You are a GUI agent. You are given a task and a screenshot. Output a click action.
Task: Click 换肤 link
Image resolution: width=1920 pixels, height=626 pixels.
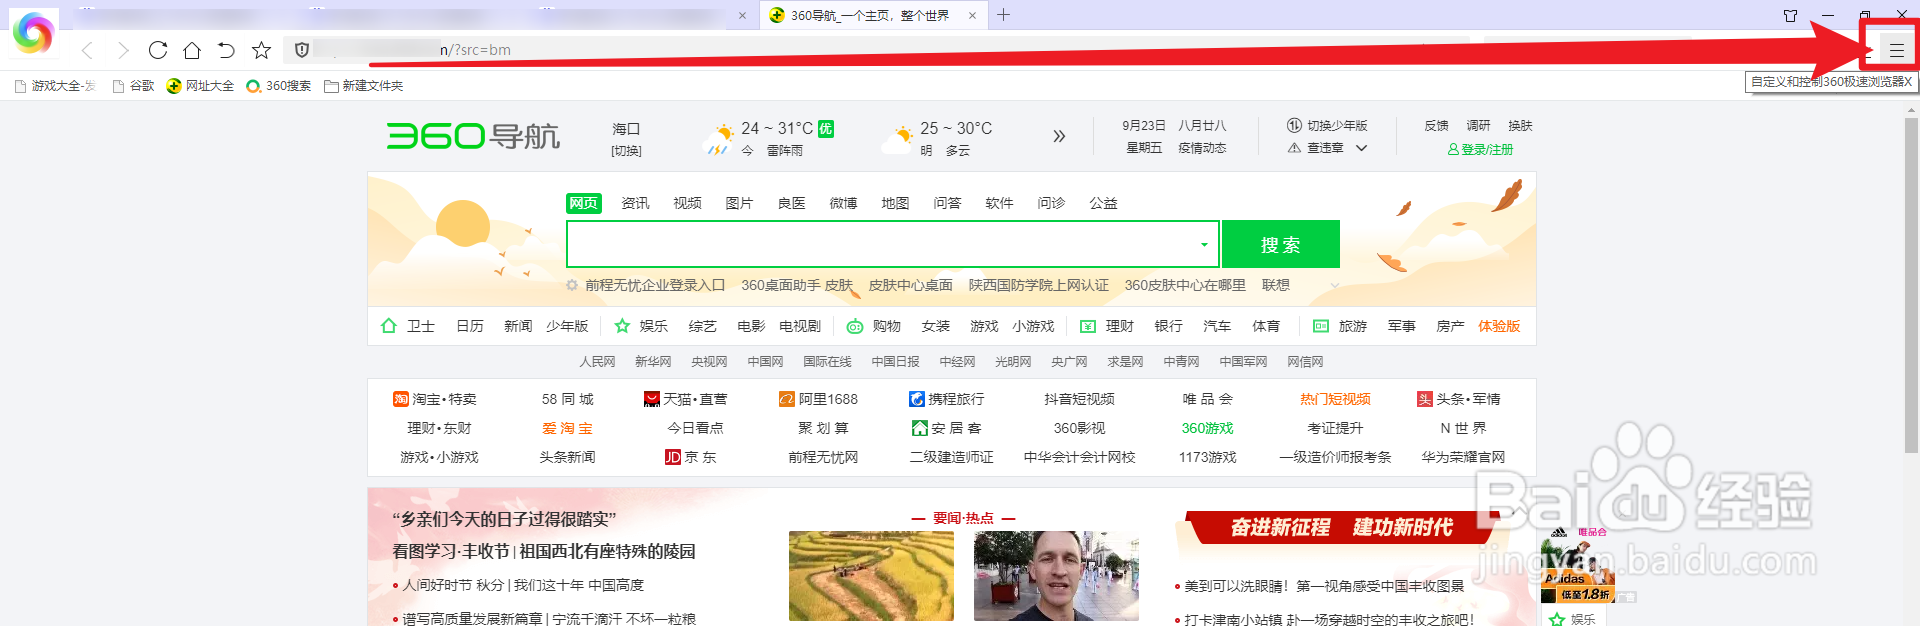pos(1521,126)
